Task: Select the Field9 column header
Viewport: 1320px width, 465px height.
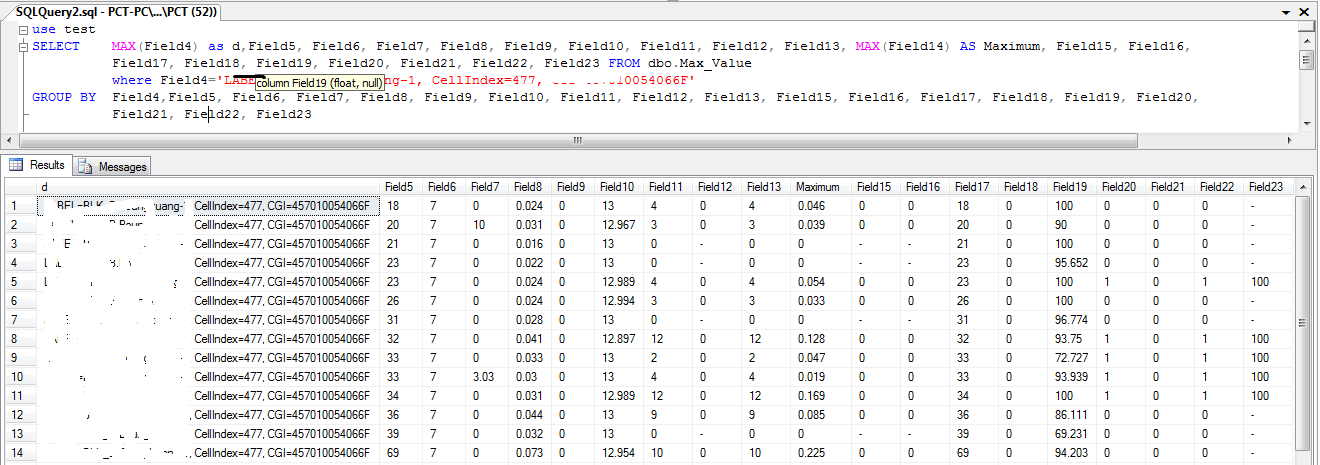Action: coord(576,187)
